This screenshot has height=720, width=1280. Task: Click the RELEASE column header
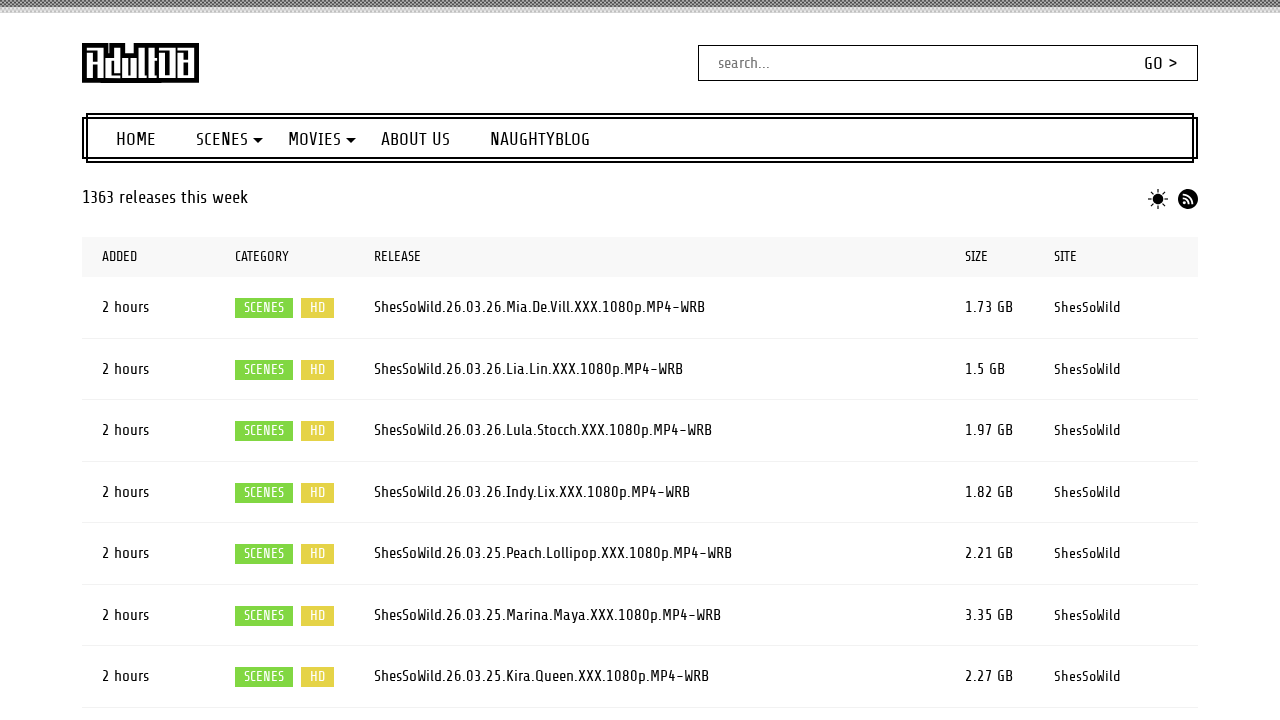[397, 257]
